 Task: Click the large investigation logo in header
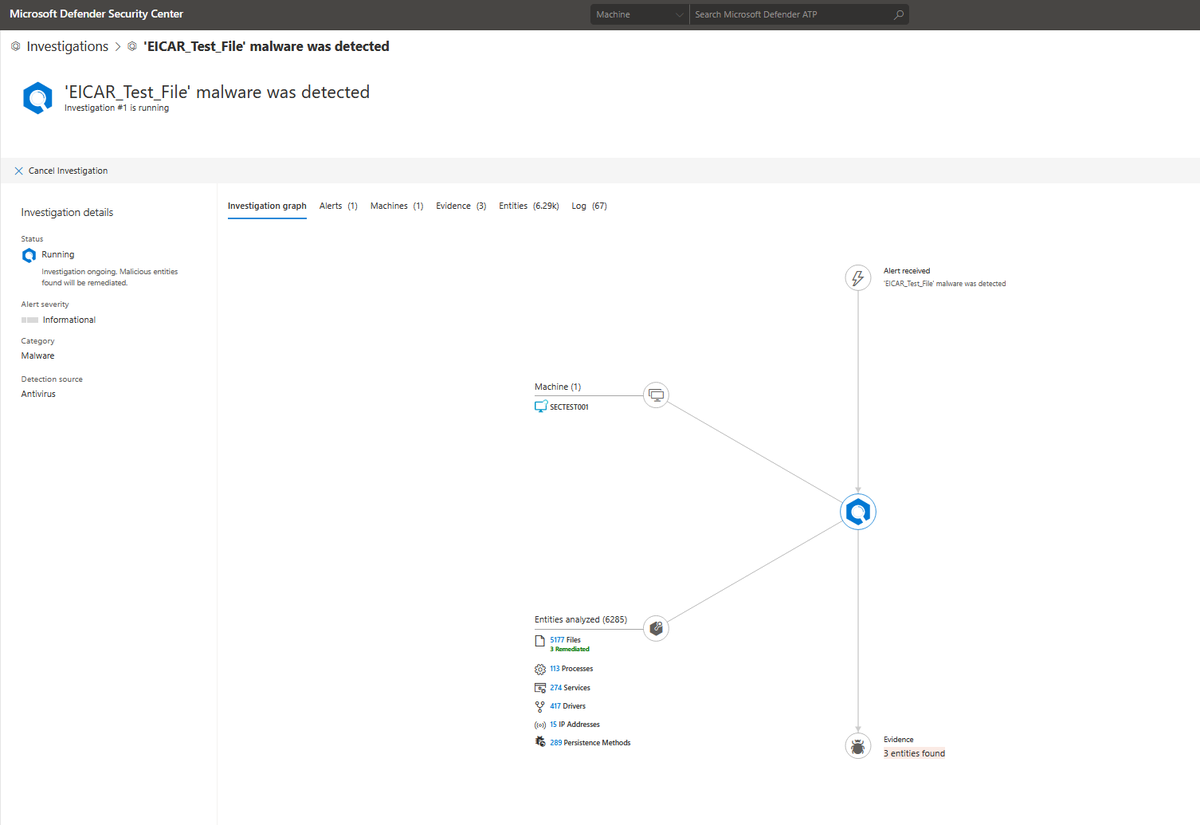tap(38, 98)
